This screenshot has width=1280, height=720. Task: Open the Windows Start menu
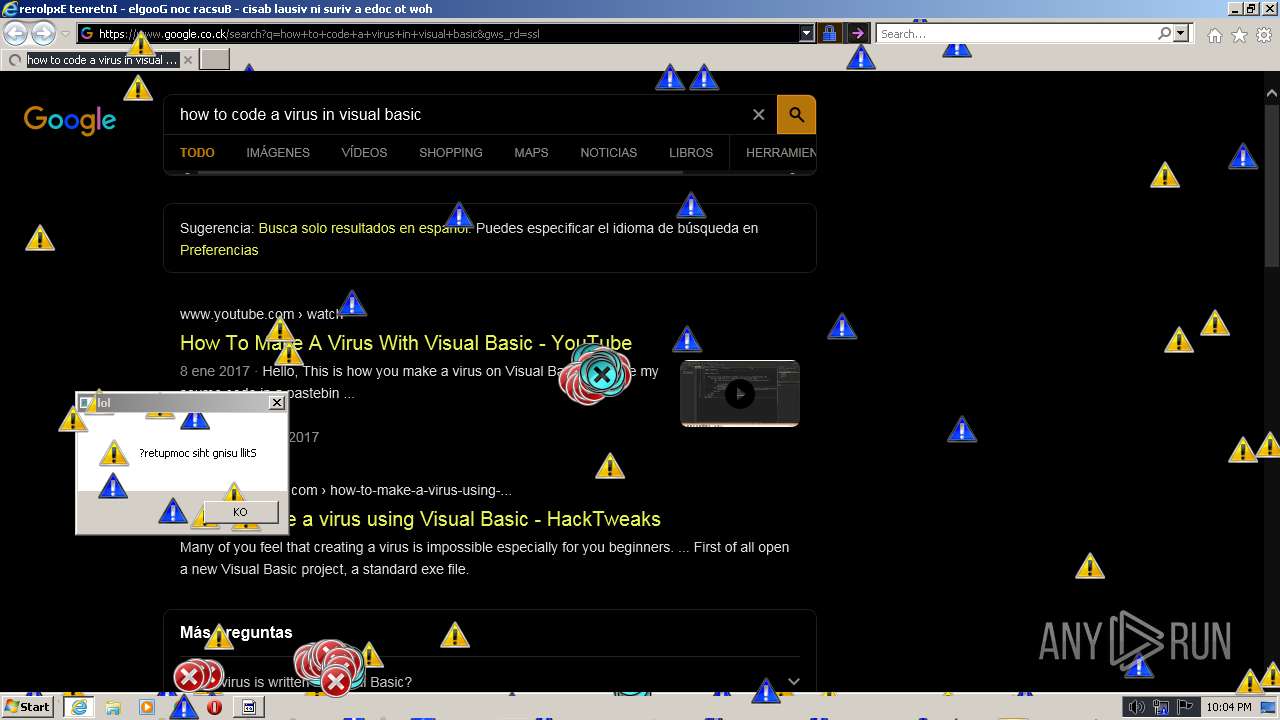[x=27, y=707]
